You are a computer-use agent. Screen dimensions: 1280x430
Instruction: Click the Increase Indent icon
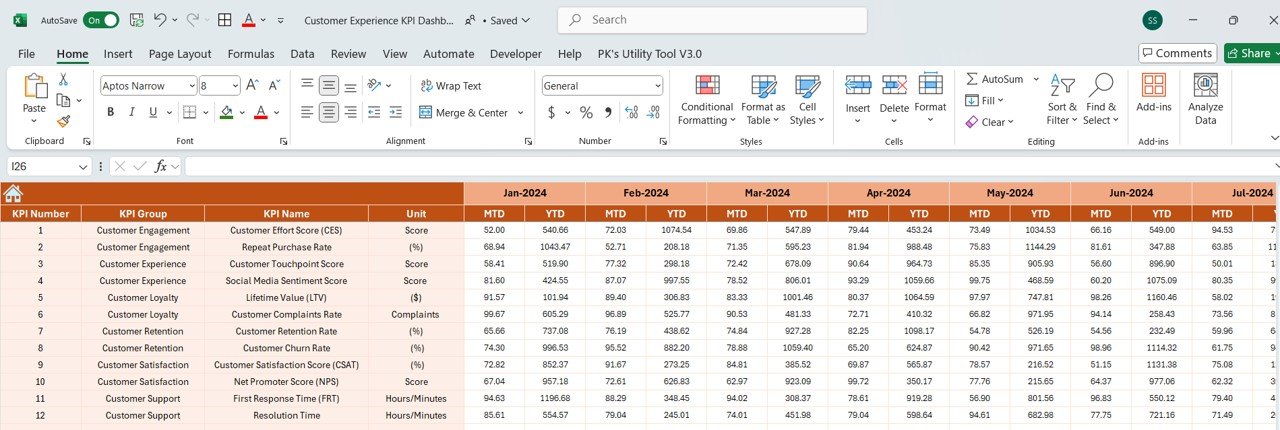pos(397,112)
